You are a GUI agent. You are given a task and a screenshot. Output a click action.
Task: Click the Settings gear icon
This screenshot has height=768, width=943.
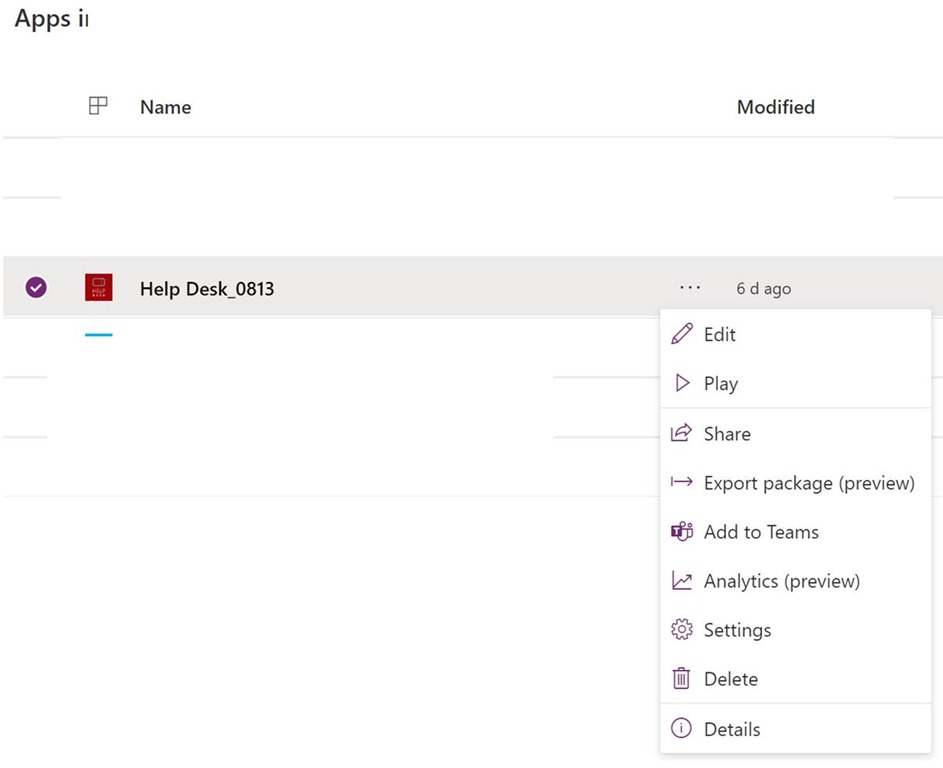[681, 630]
